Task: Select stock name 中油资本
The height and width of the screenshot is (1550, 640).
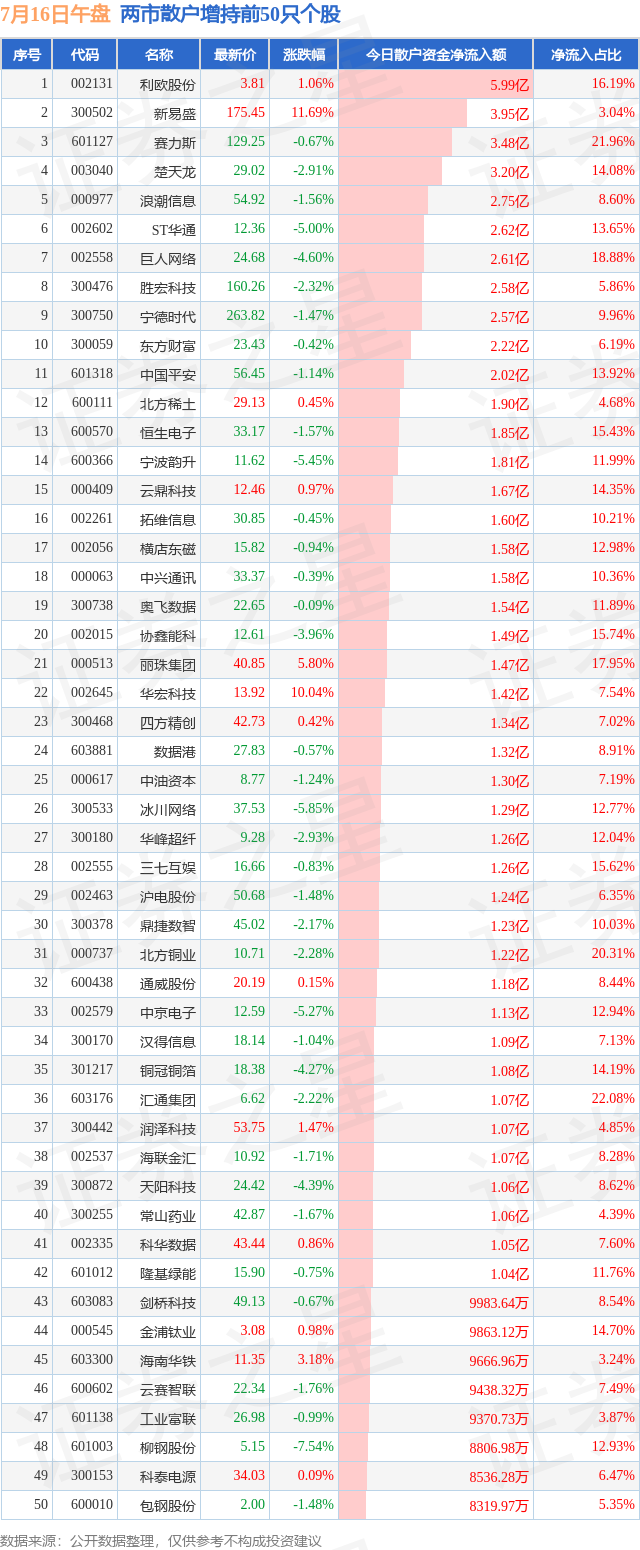Action: click(x=168, y=781)
